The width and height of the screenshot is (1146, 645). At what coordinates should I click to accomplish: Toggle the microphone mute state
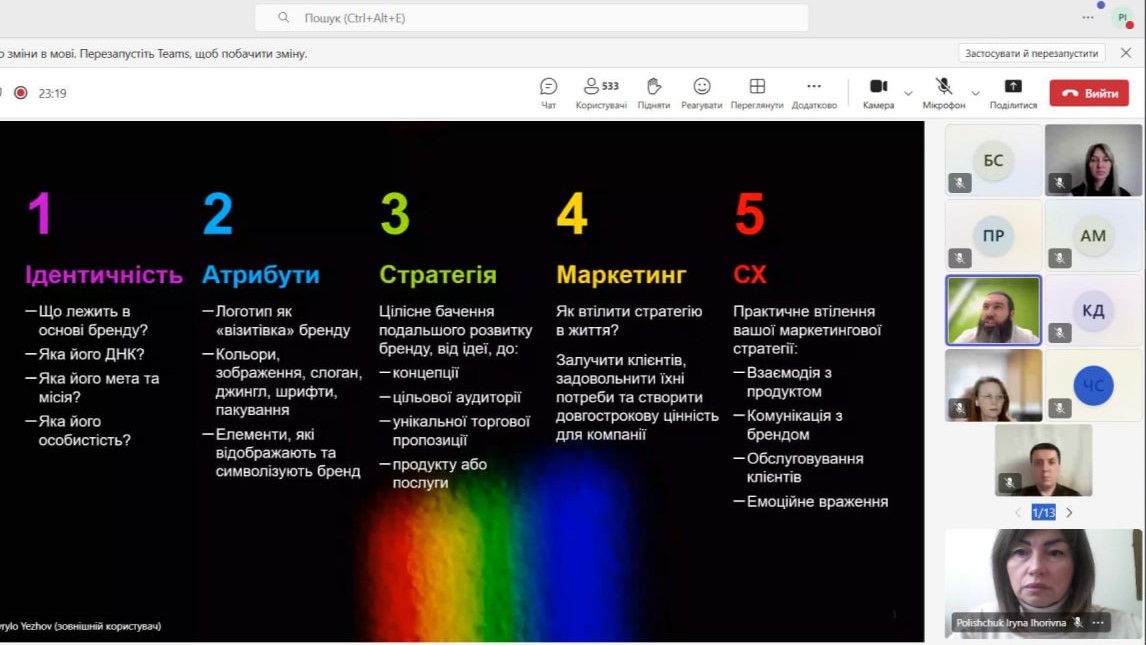pyautogui.click(x=943, y=87)
